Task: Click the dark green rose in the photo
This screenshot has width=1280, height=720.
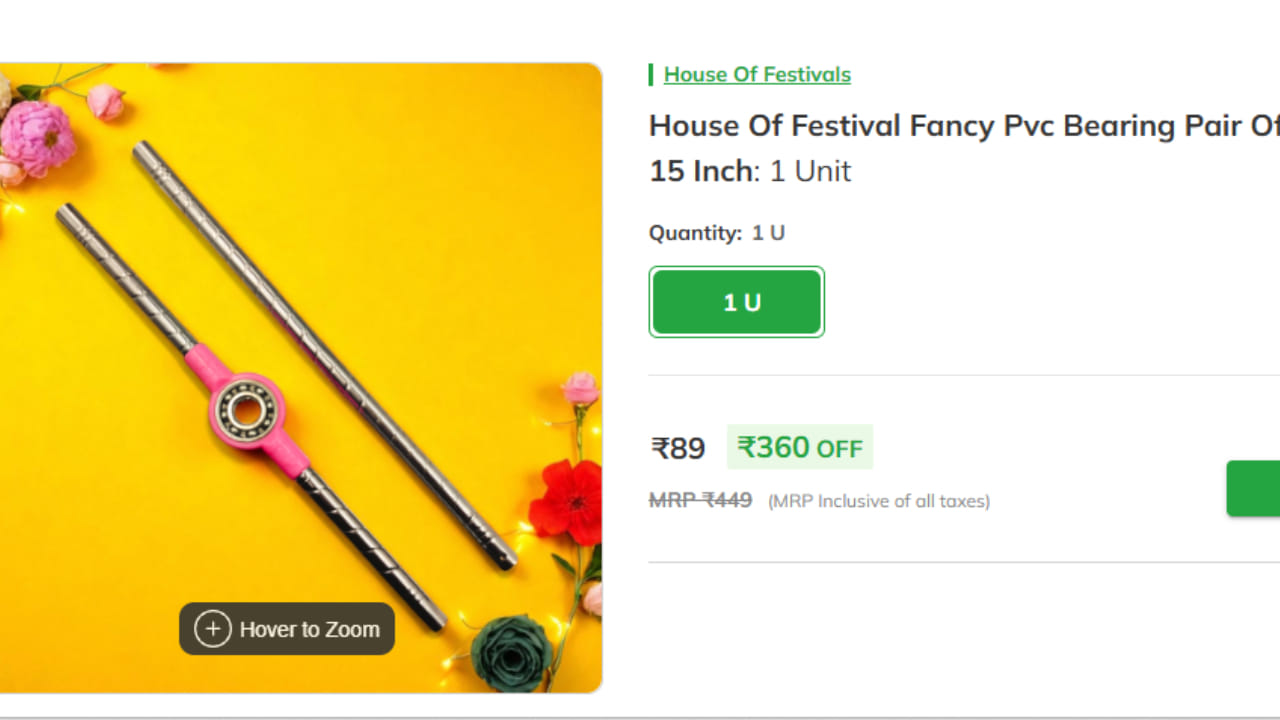Action: tap(511, 655)
